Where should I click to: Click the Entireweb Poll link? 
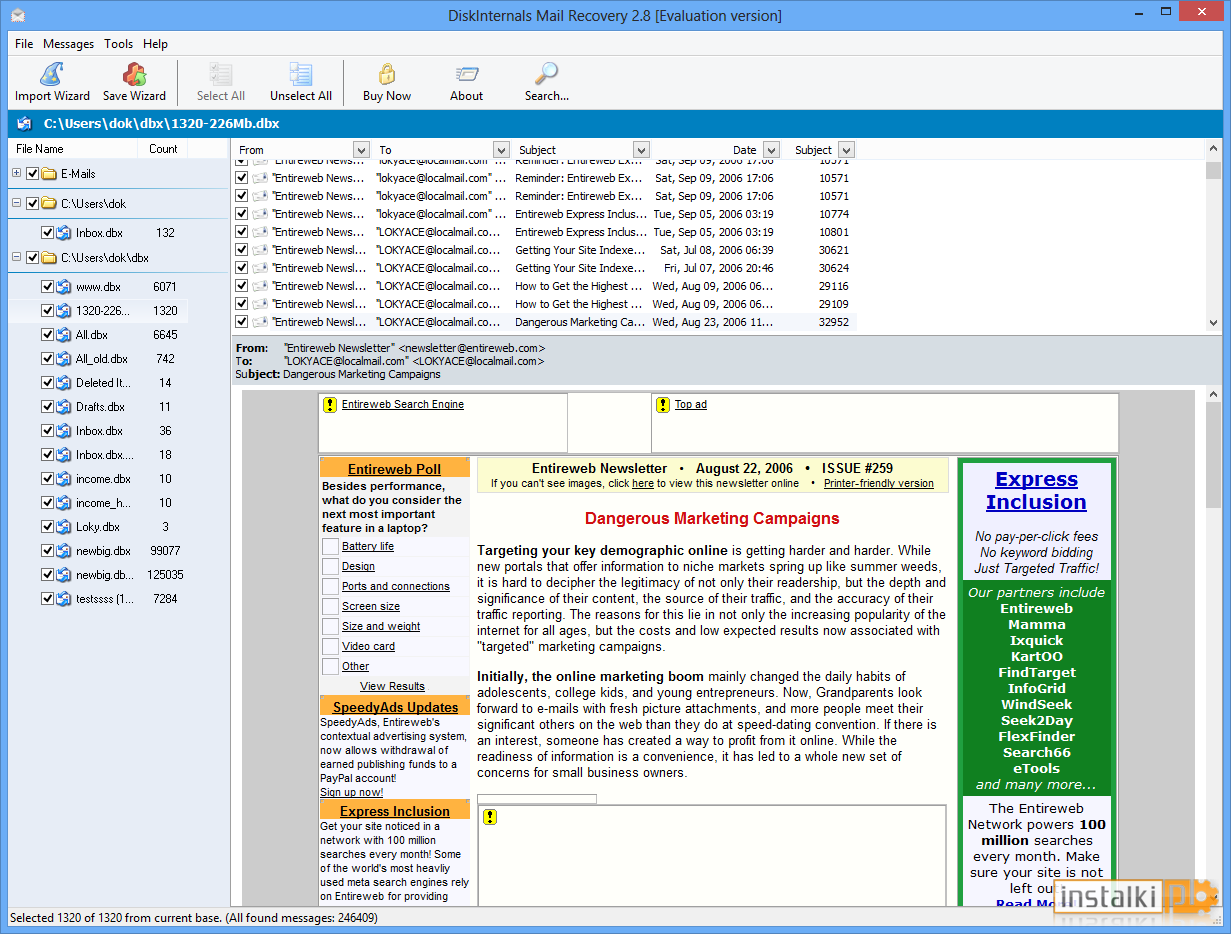coord(394,469)
